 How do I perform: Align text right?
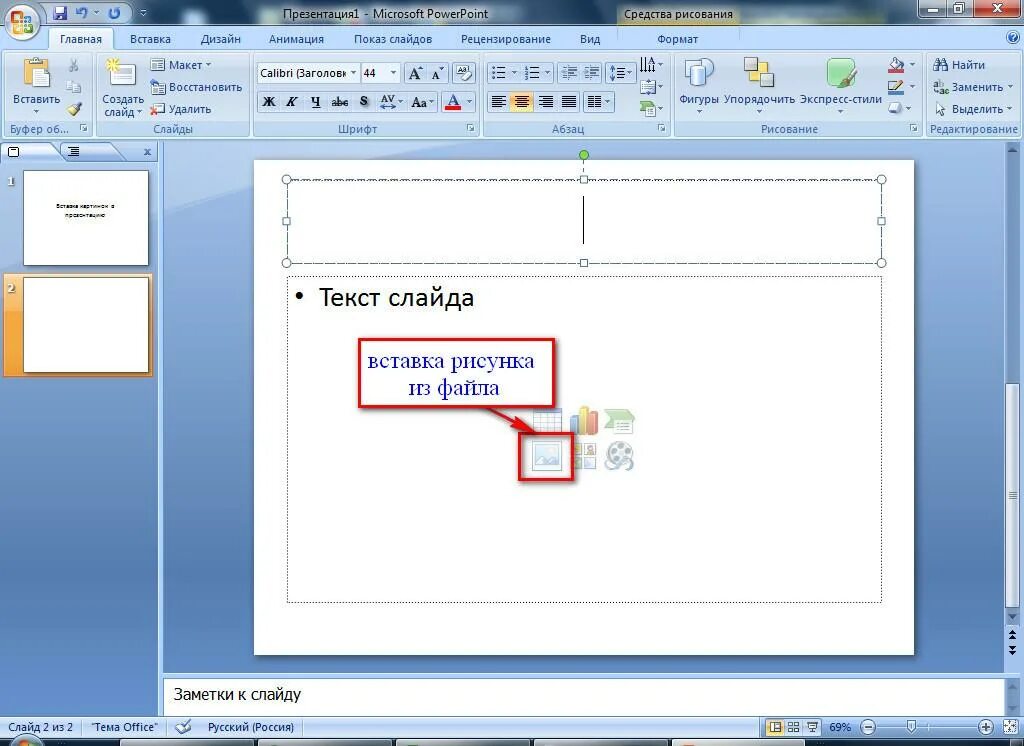(x=545, y=102)
